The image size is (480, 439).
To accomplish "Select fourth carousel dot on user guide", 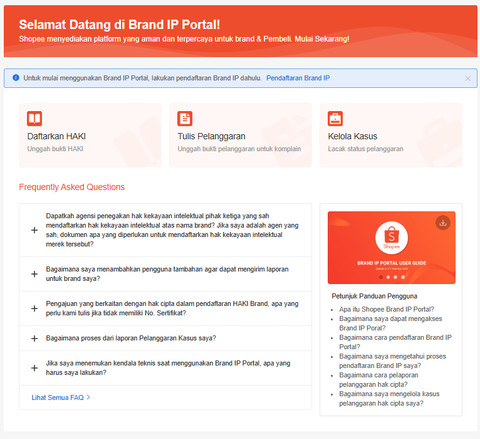I will pyautogui.click(x=403, y=277).
